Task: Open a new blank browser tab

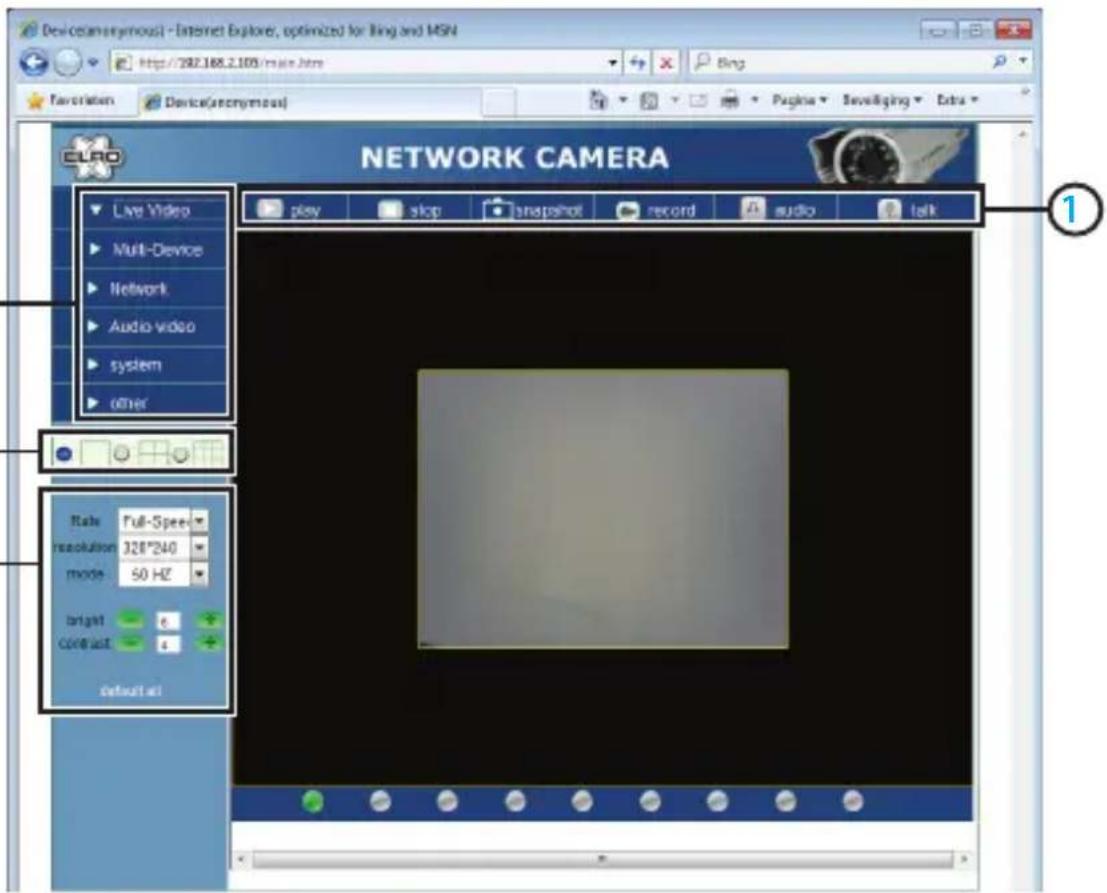Action: 499,103
